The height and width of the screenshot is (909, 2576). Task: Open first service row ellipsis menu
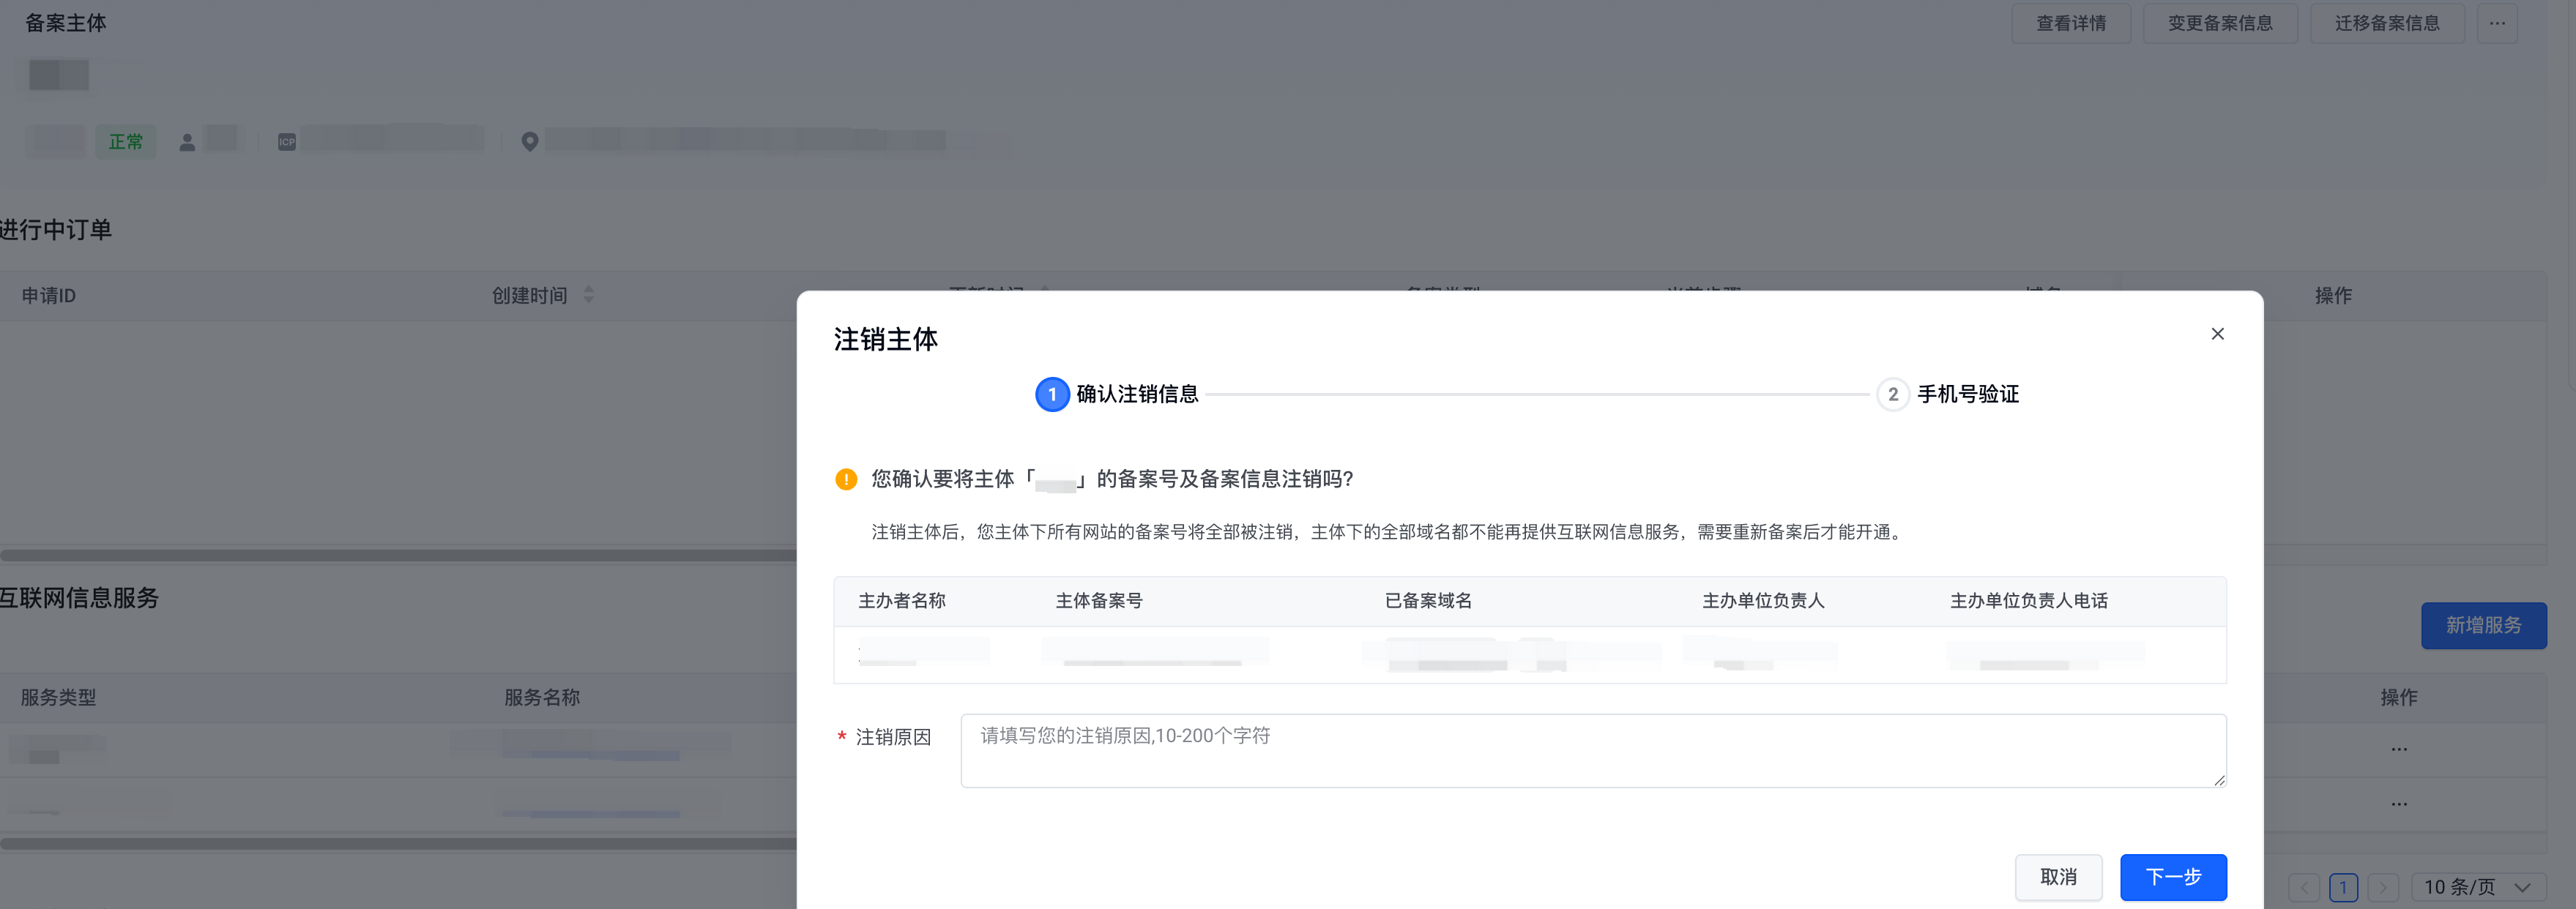click(2399, 749)
